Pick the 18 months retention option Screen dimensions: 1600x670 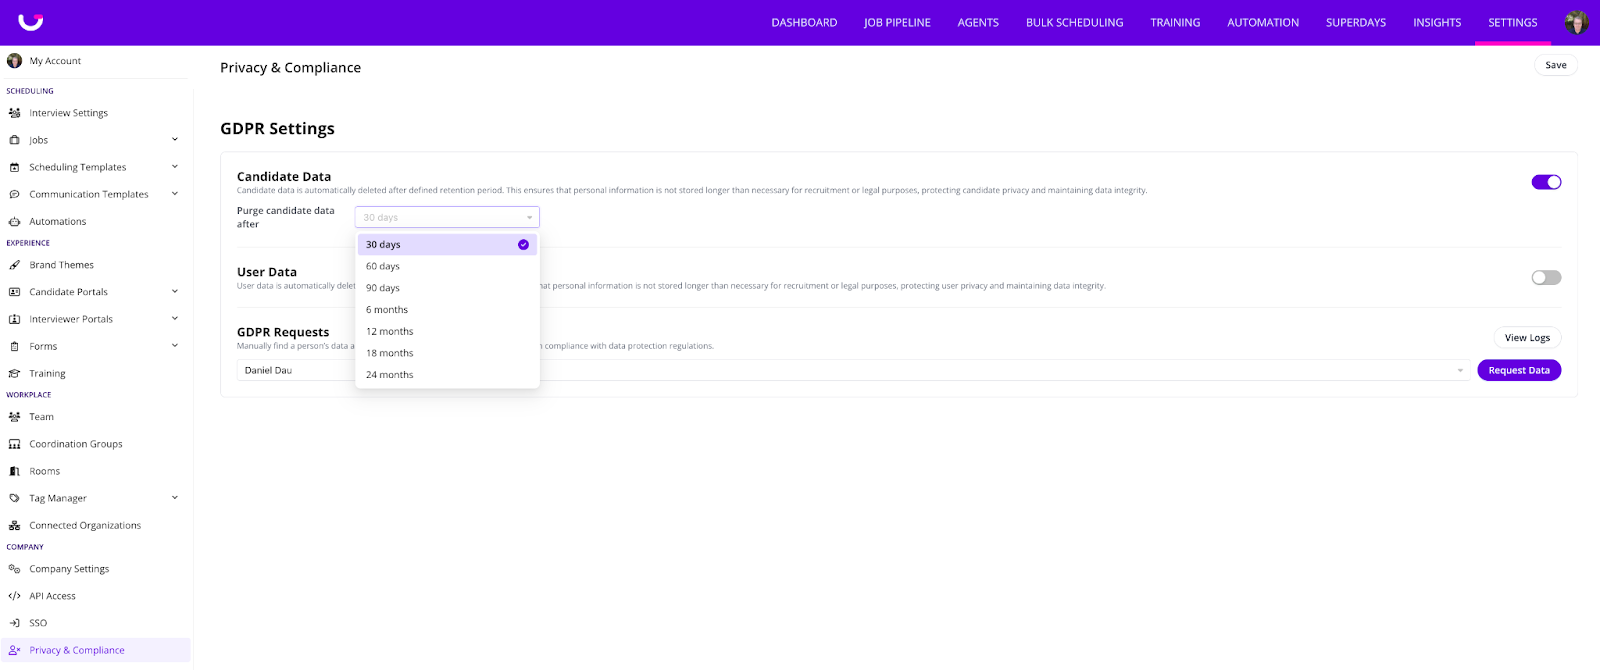[447, 353]
